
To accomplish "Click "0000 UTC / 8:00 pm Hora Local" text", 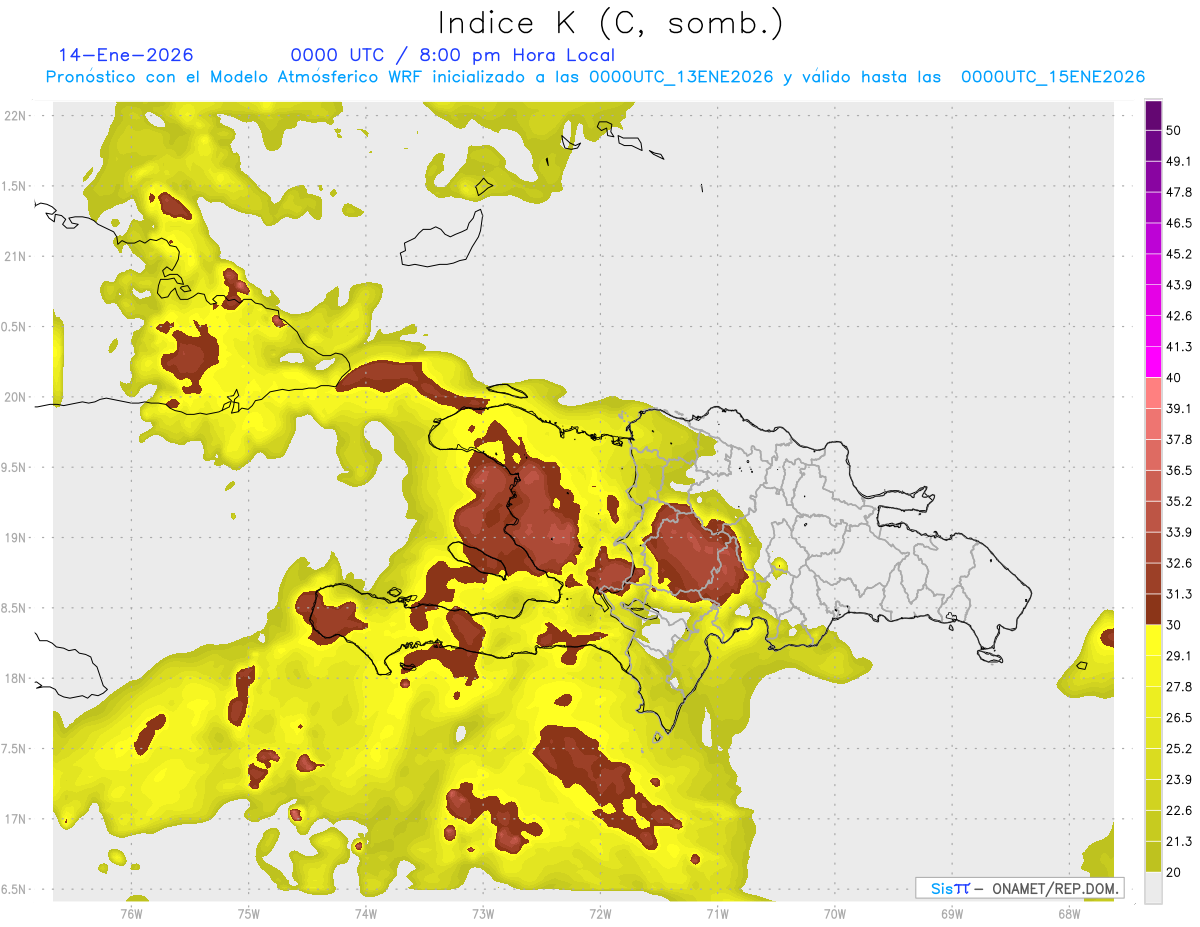I will pyautogui.click(x=452, y=55).
